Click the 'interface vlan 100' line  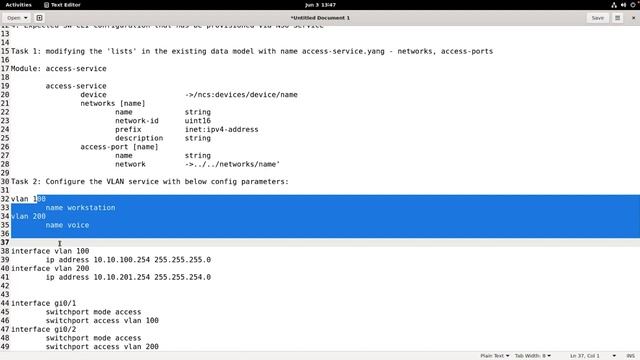[50, 251]
